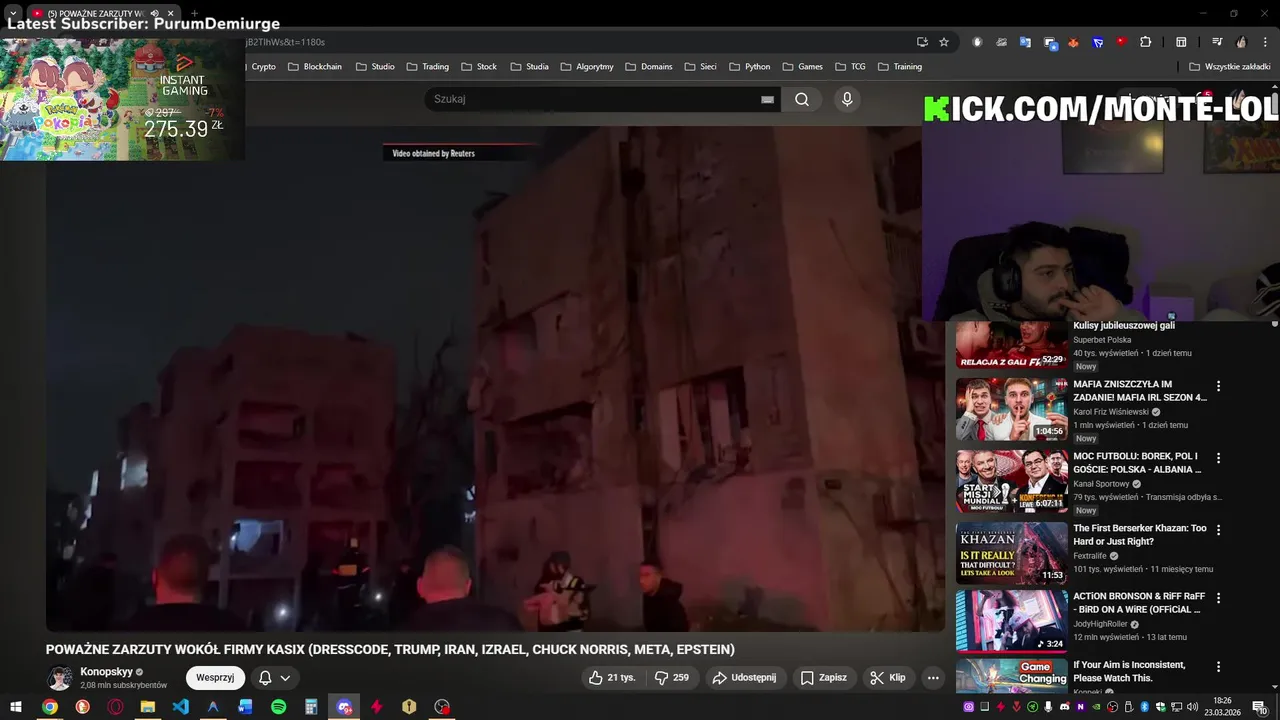
Task: Open the volume control in system tray
Action: [1192, 707]
